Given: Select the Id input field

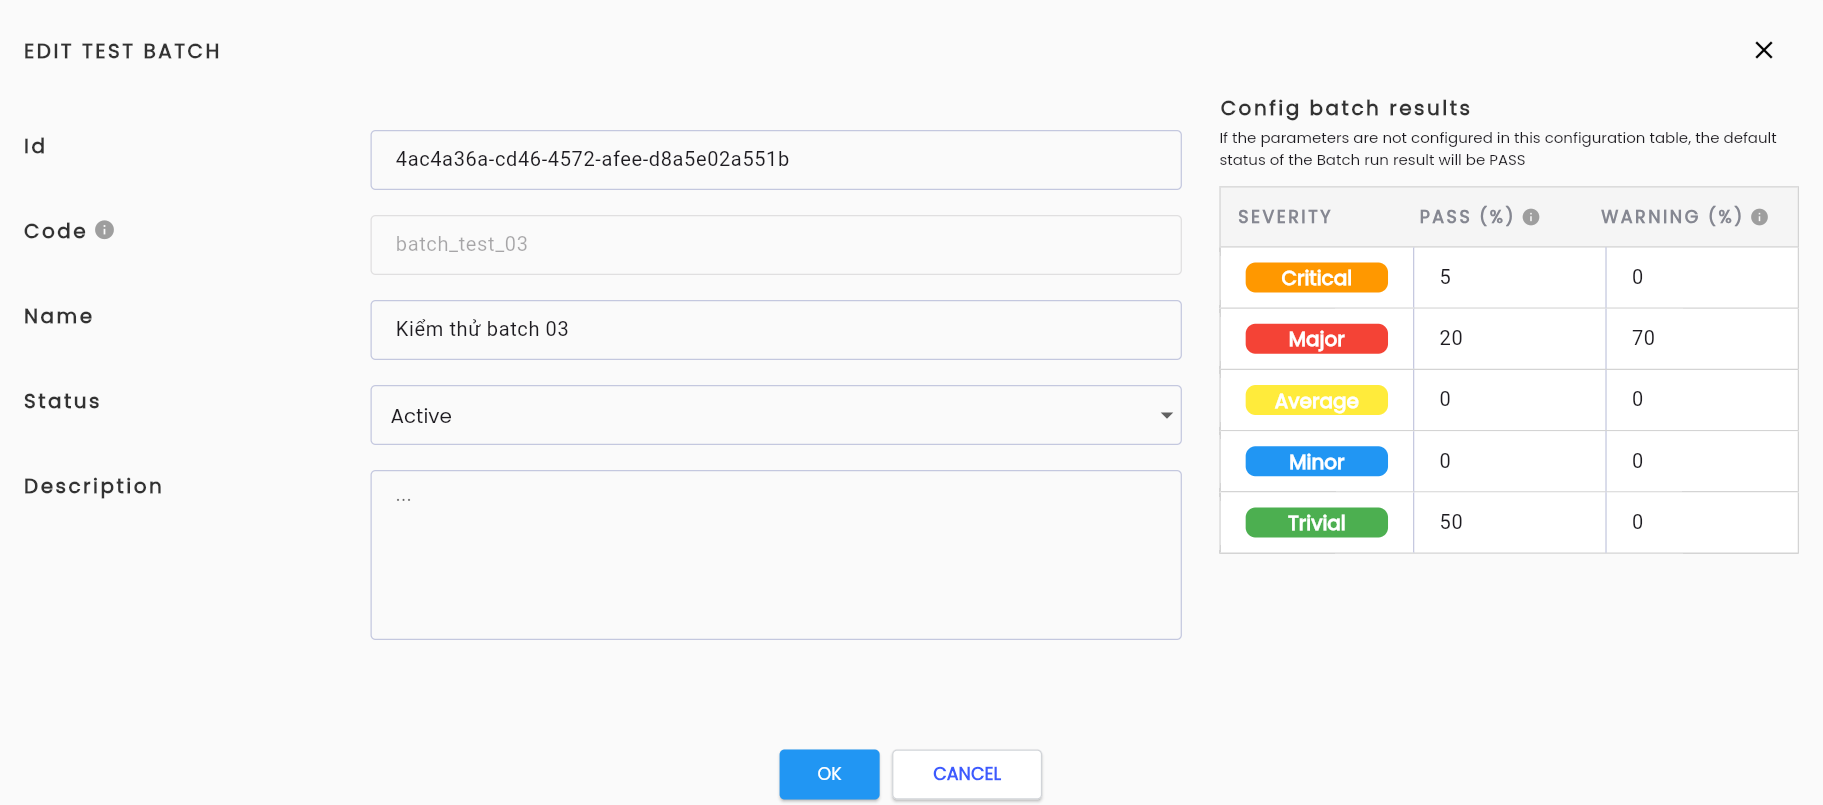Looking at the screenshot, I should point(776,160).
